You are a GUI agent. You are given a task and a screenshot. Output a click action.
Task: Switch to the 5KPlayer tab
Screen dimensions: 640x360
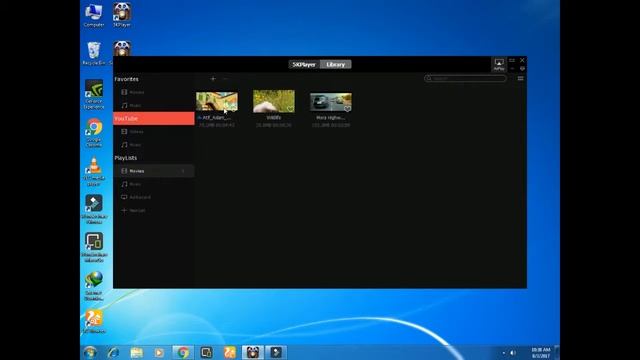pyautogui.click(x=304, y=64)
